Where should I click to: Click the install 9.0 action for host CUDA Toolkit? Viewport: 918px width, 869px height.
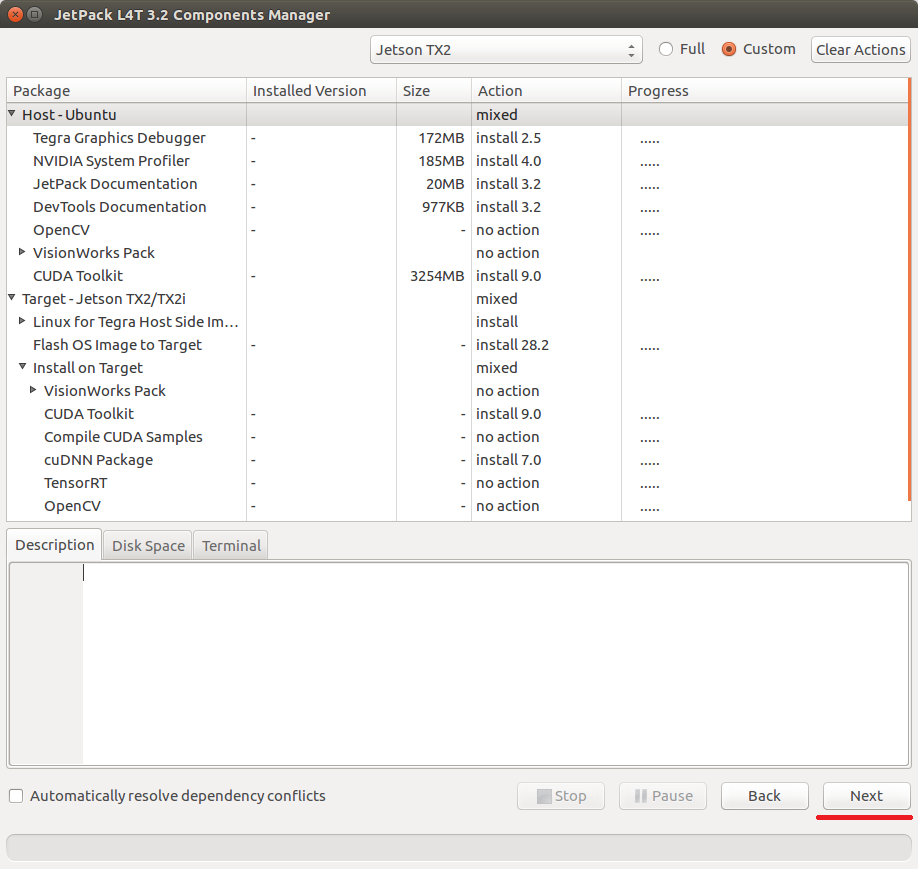[x=508, y=276]
